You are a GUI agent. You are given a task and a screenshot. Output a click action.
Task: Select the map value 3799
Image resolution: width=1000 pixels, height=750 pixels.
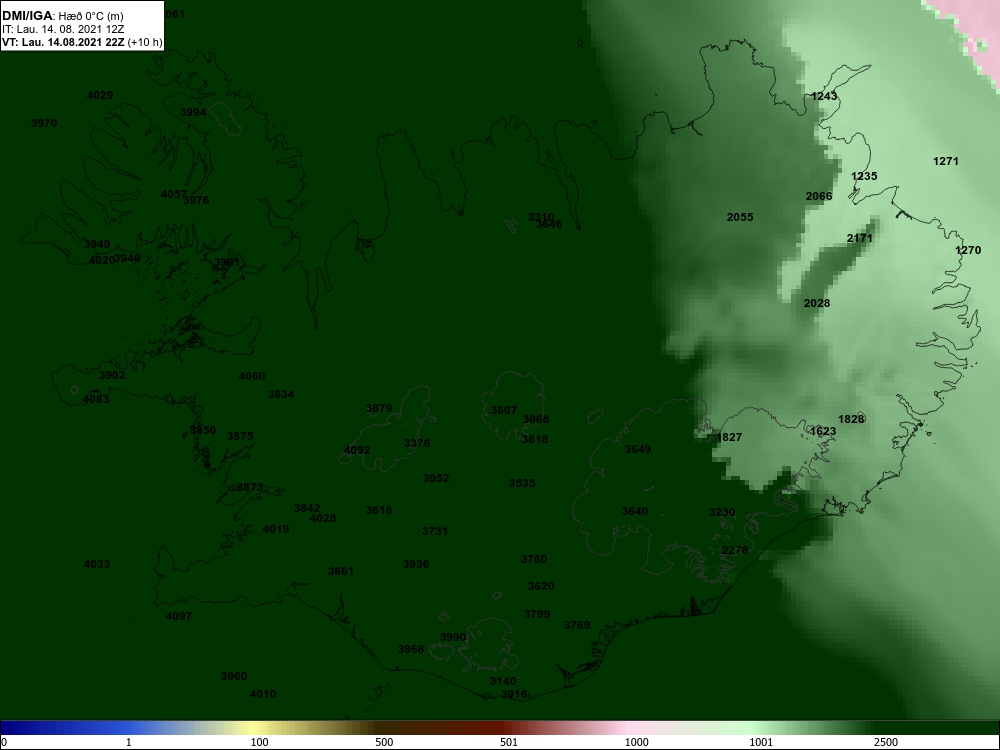[x=537, y=614]
